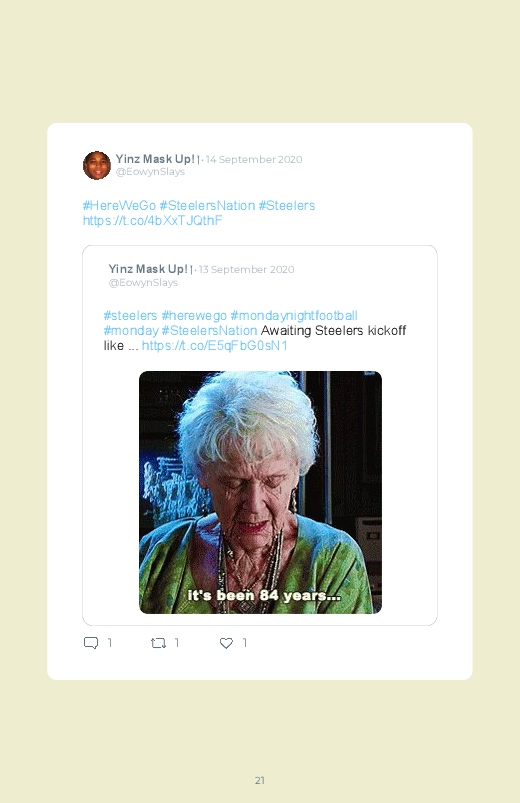Open the #steelers hashtag in quoted tweet

pos(130,315)
